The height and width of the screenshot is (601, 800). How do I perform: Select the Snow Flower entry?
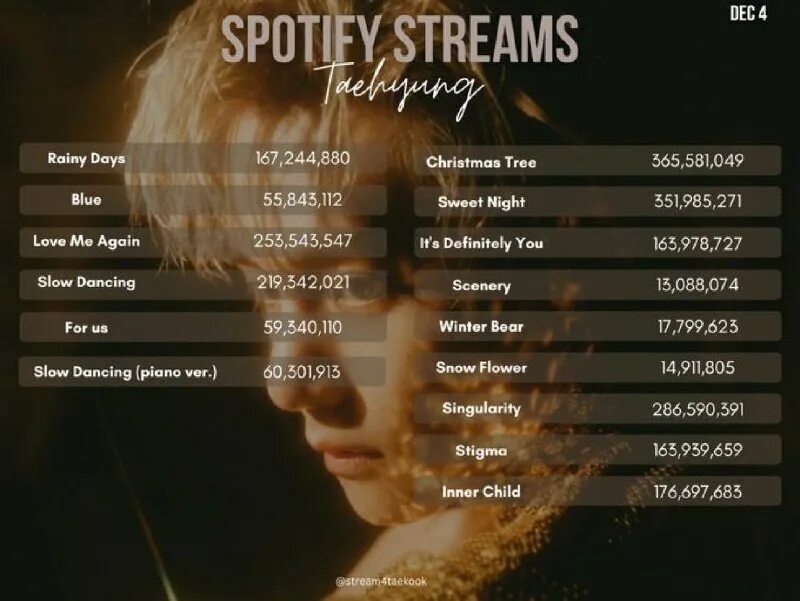click(x=597, y=367)
